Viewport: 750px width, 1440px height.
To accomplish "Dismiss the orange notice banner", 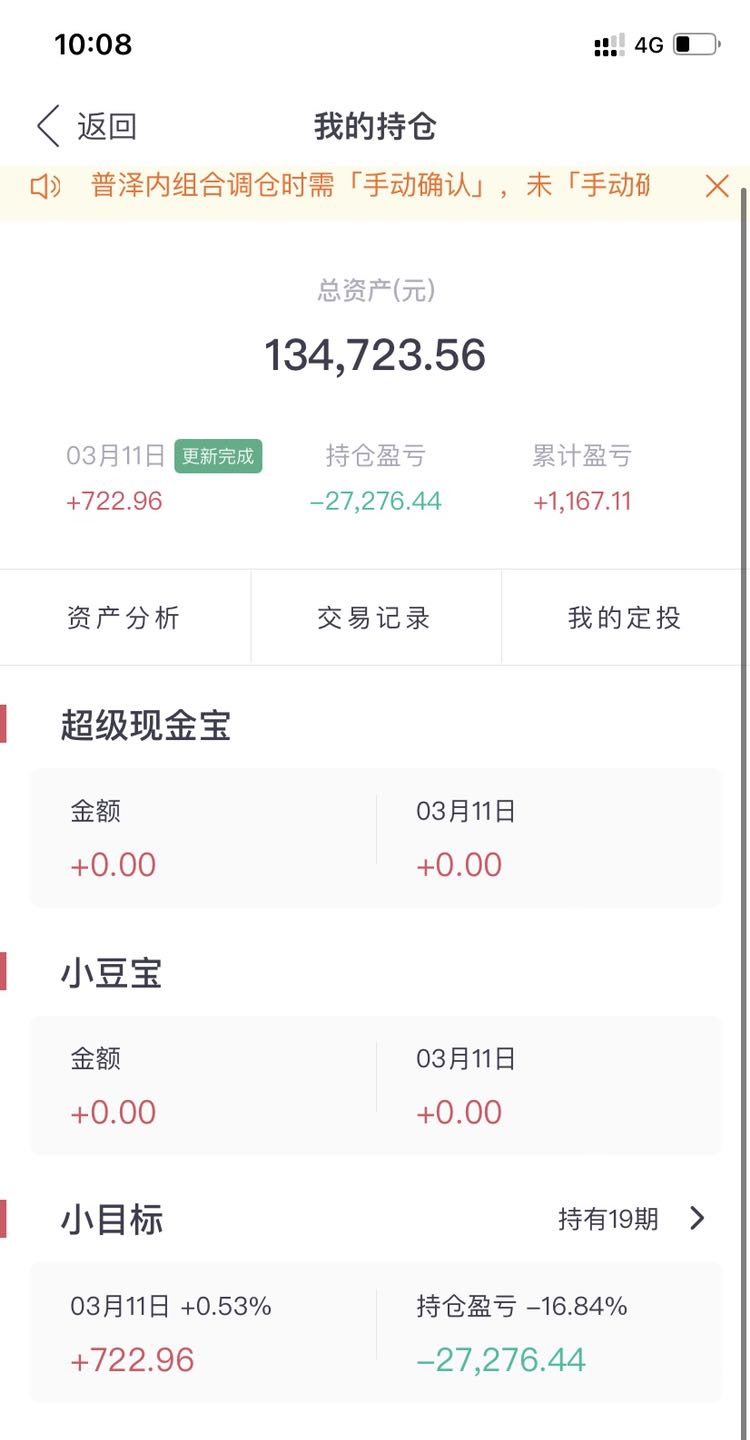I will pyautogui.click(x=717, y=186).
